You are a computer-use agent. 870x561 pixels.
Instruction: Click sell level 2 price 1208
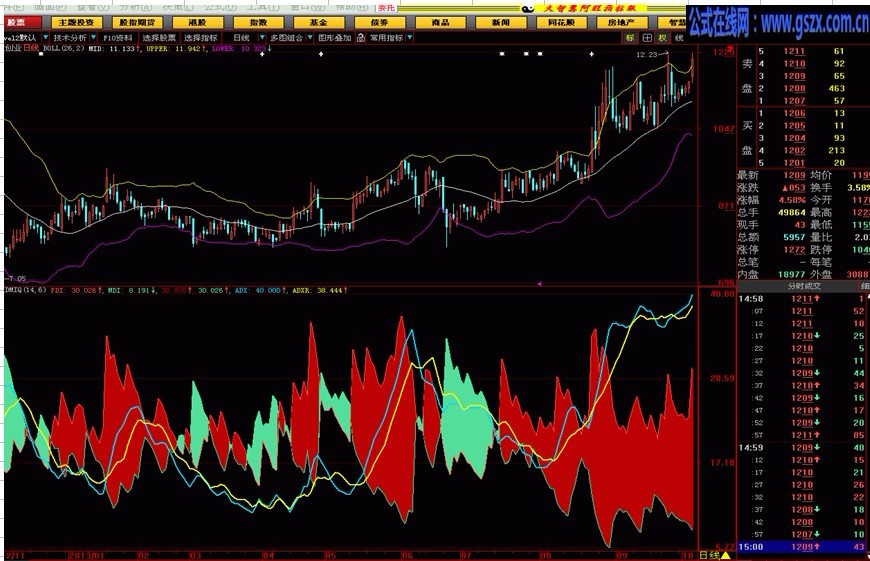[795, 88]
